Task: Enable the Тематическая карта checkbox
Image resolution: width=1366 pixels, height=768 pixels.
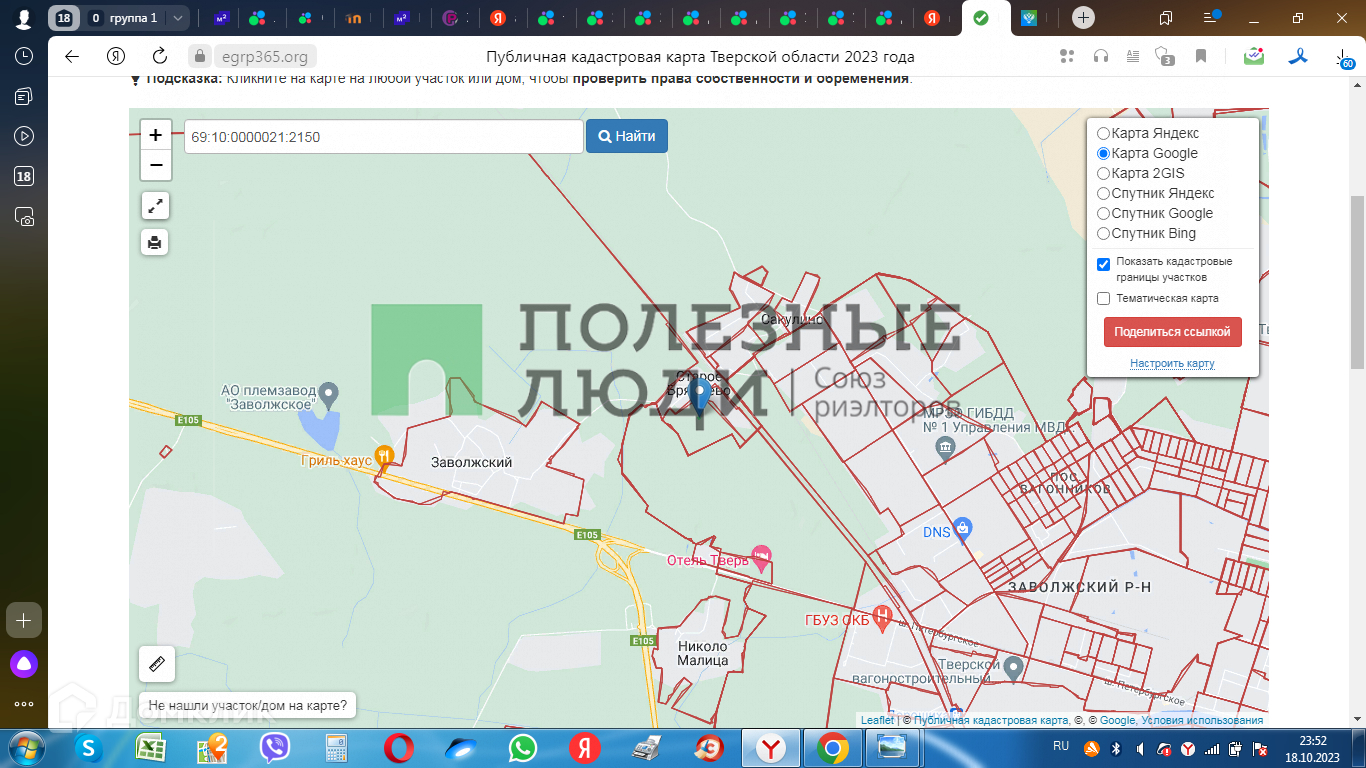Action: [1104, 298]
